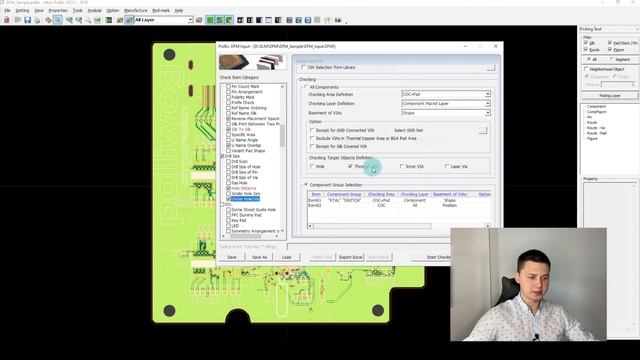This screenshot has width=640, height=360.
Task: Click the check item list vertical scrollbar
Action: (x=282, y=135)
